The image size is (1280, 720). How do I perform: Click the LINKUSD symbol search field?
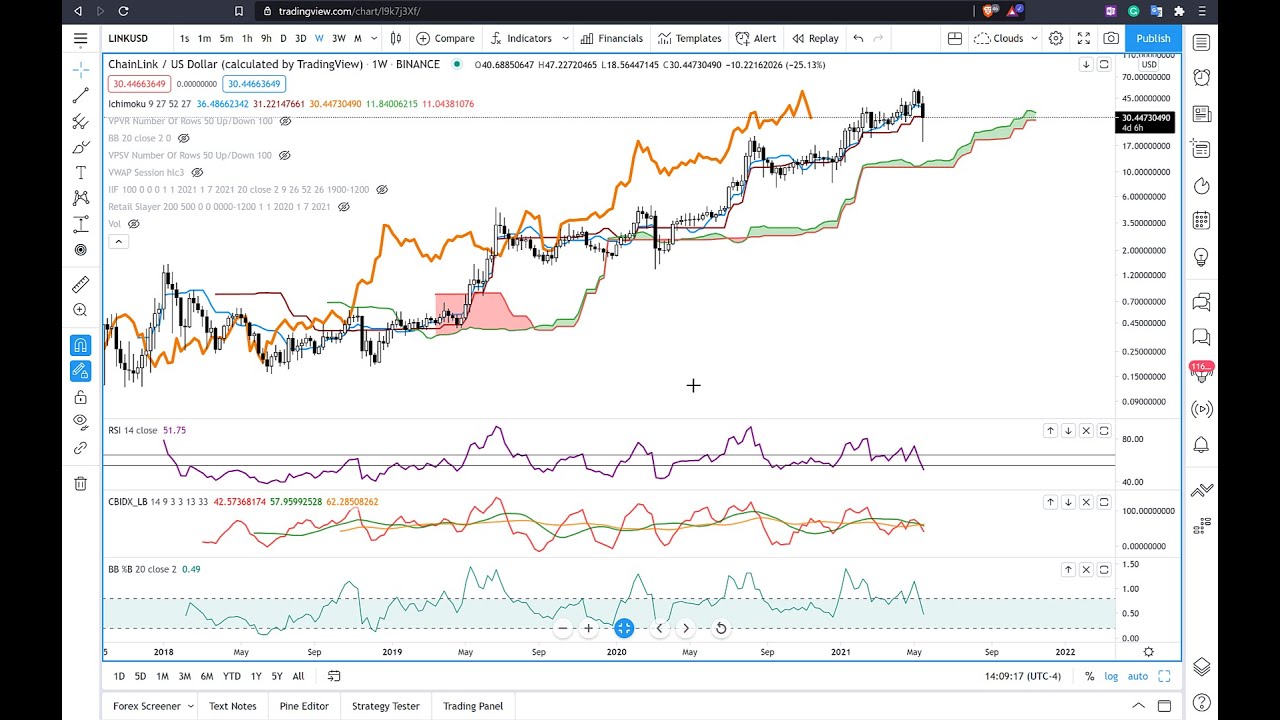137,38
